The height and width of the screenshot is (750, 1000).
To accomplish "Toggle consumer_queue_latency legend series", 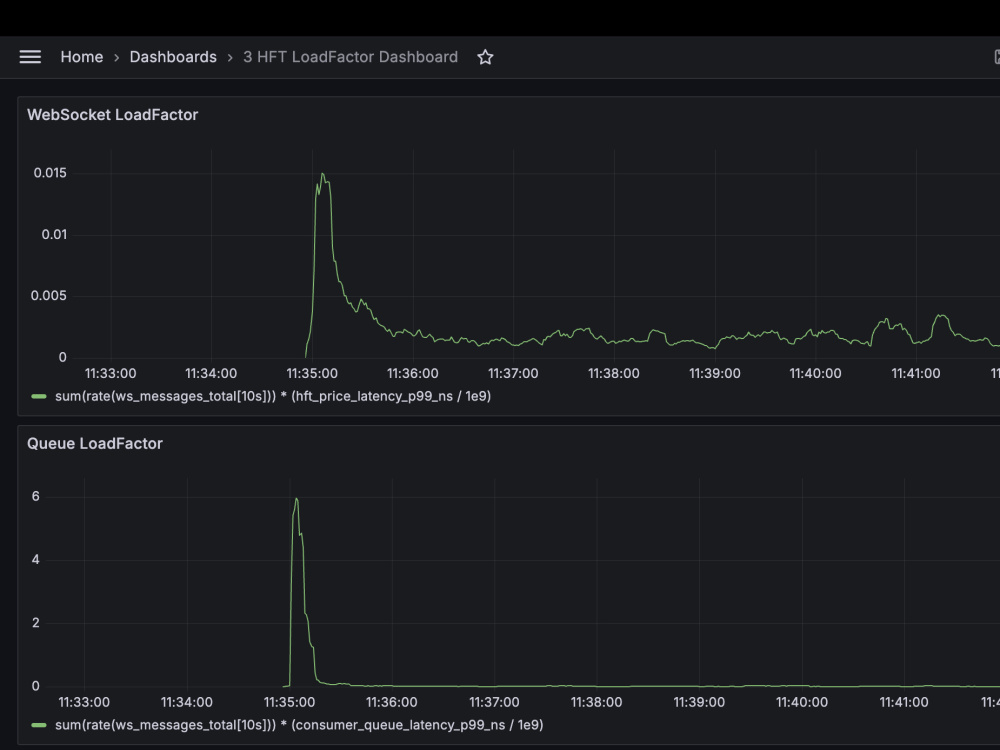I will pos(299,725).
